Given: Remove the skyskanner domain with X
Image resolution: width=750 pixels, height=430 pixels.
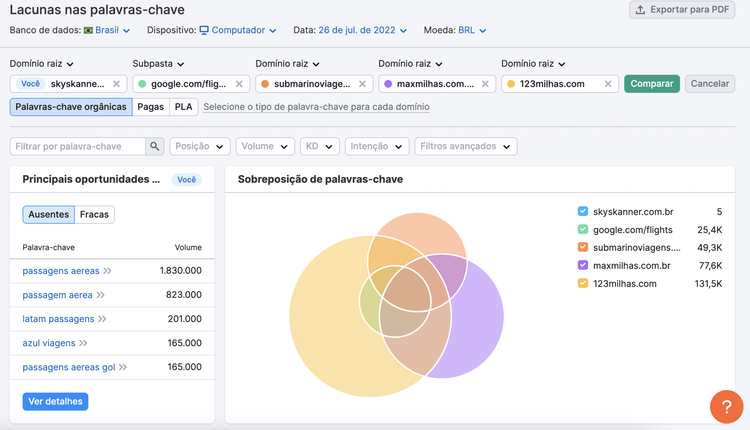Looking at the screenshot, I should pyautogui.click(x=116, y=84).
